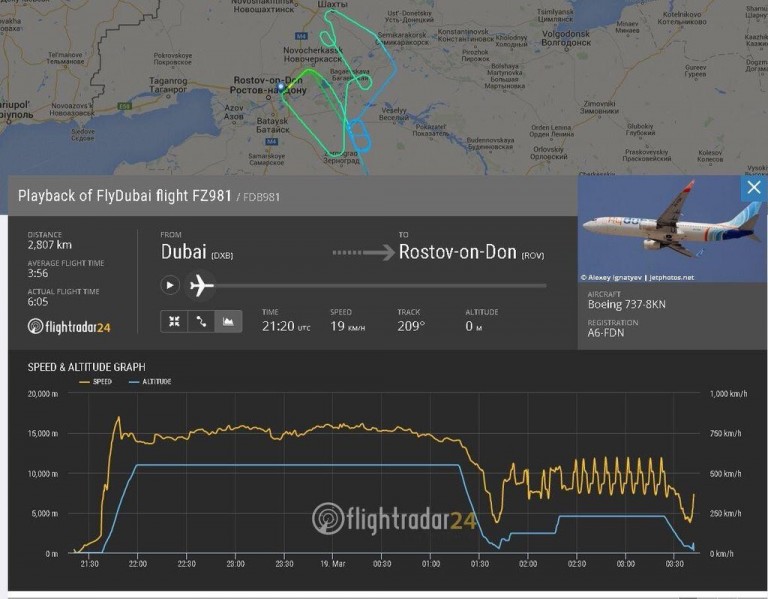Toggle the ALTITUDE series in the graph legend
Image resolution: width=768 pixels, height=599 pixels.
[149, 381]
